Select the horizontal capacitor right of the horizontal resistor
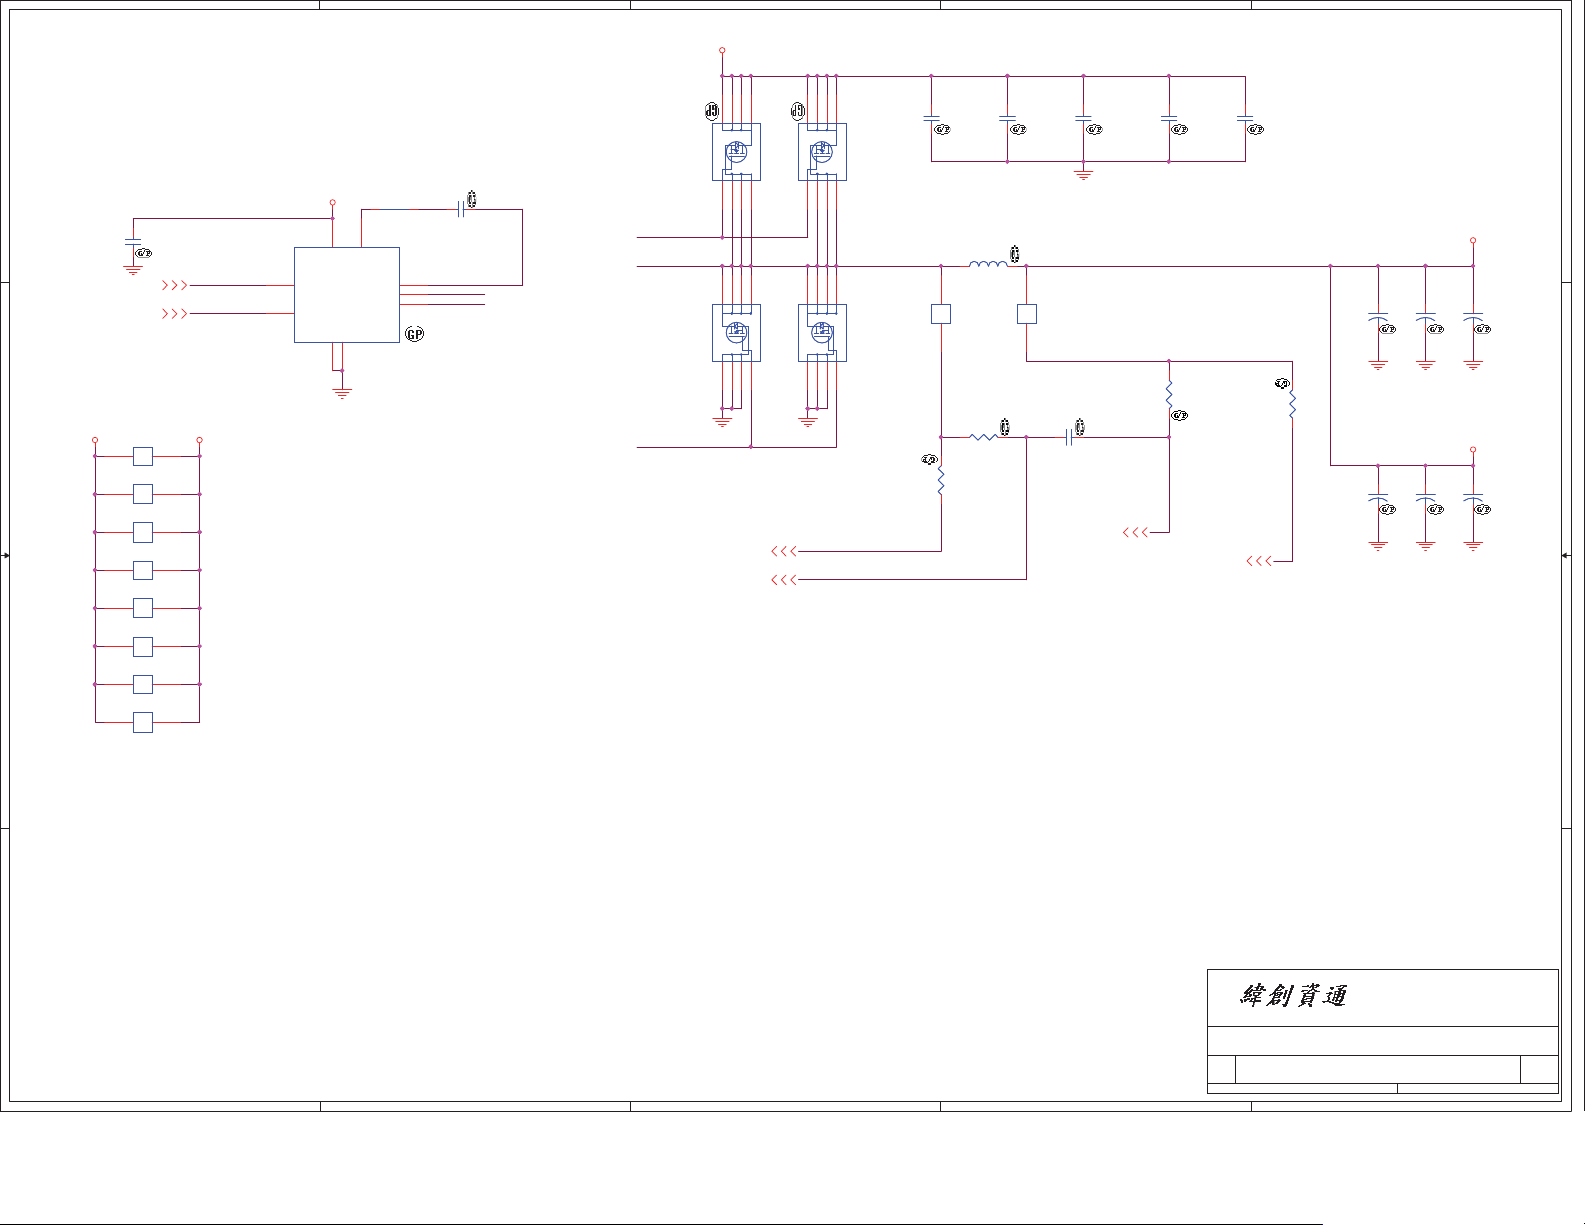This screenshot has height=1225, width=1585. tap(1069, 437)
